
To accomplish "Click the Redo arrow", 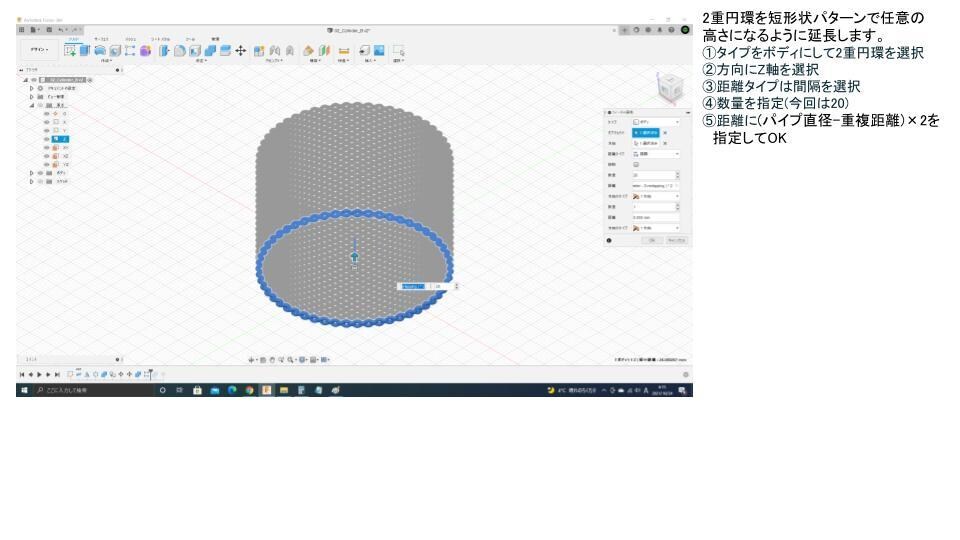I will coord(75,29).
